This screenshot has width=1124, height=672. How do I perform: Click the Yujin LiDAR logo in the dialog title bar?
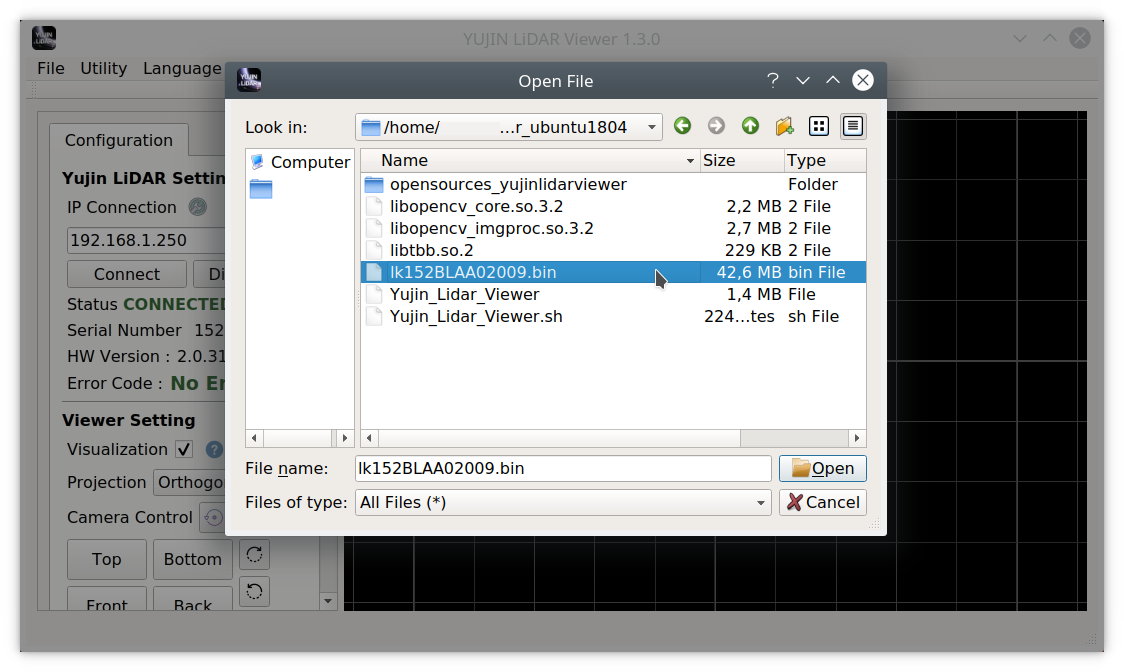tap(249, 80)
